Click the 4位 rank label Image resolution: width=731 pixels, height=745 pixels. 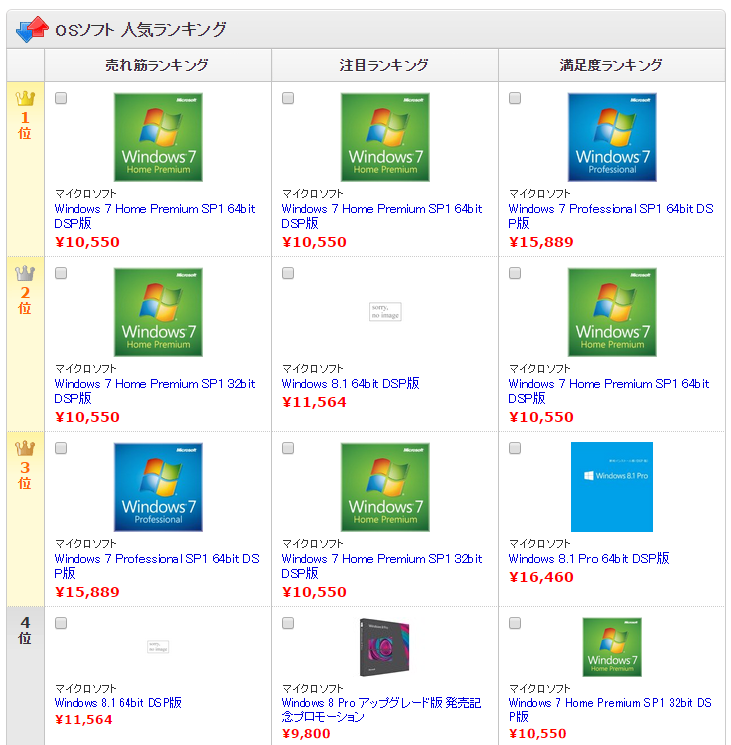click(25, 630)
